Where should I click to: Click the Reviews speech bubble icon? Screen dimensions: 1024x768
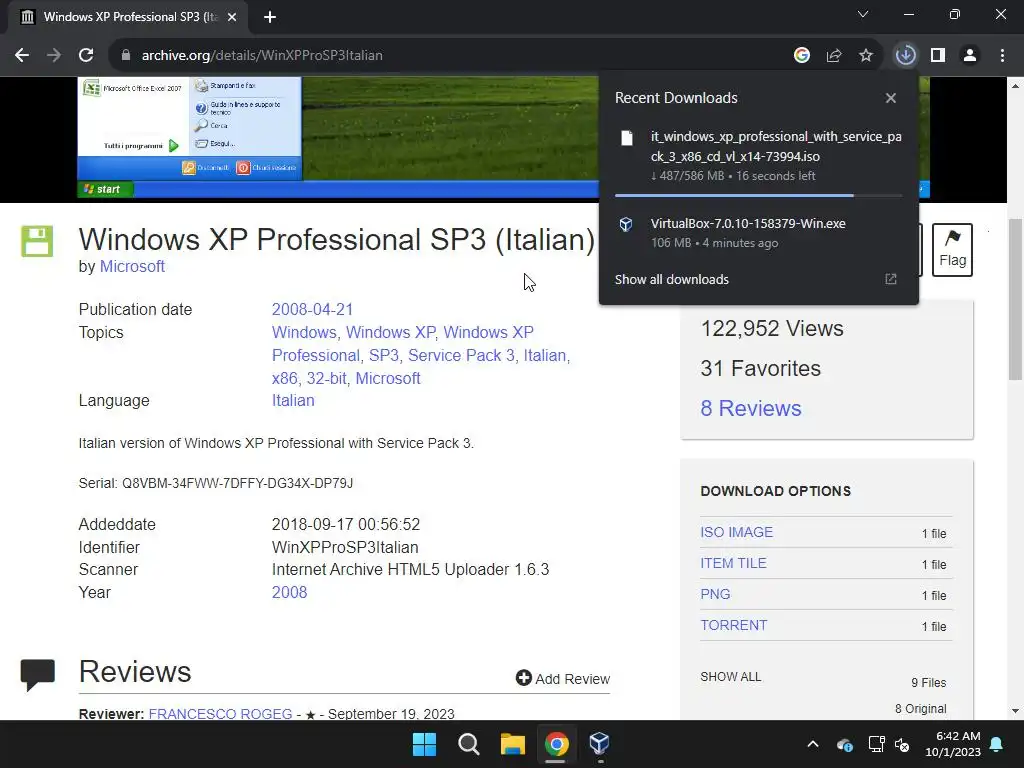(37, 675)
